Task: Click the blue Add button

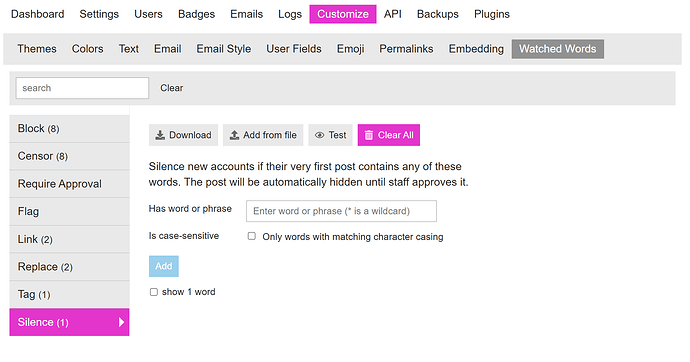Action: coord(164,266)
